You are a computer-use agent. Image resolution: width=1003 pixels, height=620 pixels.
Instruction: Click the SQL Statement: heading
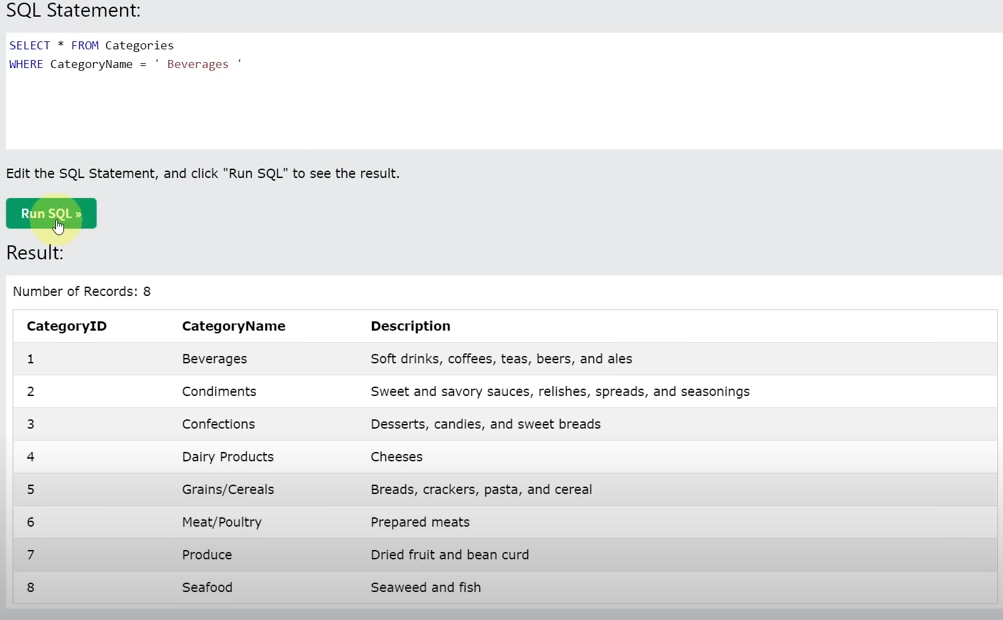tap(73, 10)
